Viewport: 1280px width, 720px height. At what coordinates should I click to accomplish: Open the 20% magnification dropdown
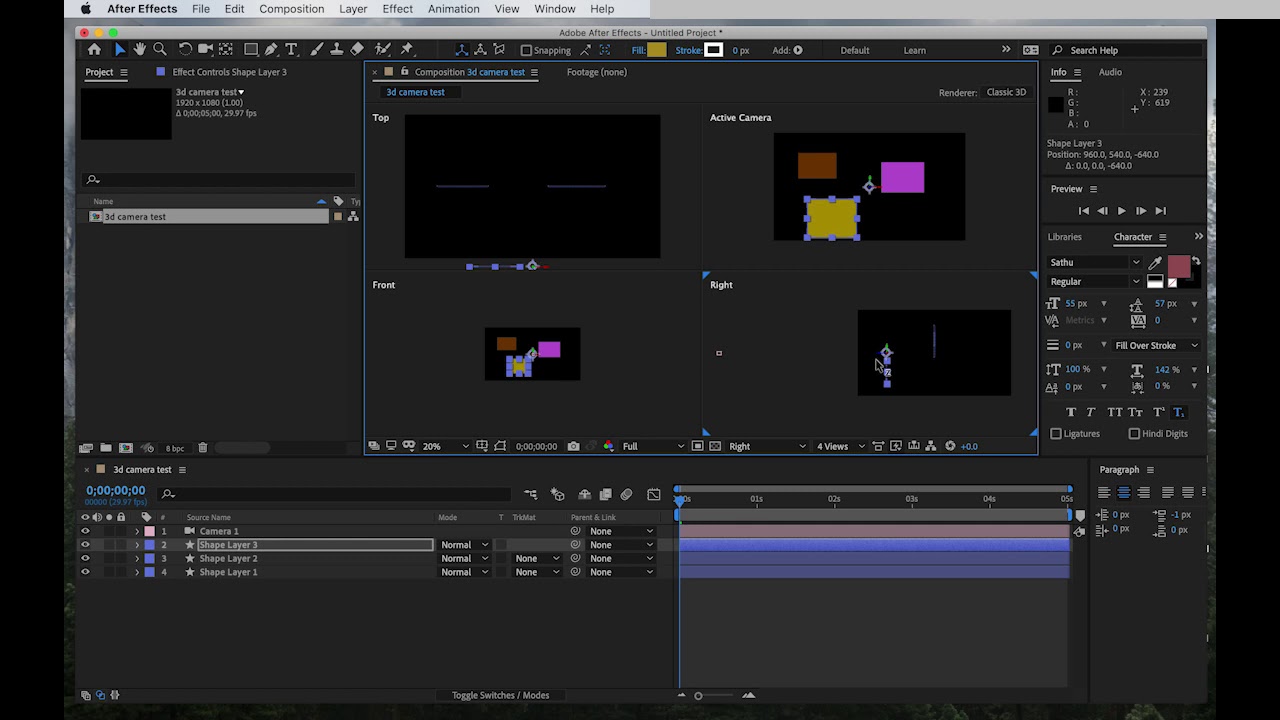click(x=445, y=446)
